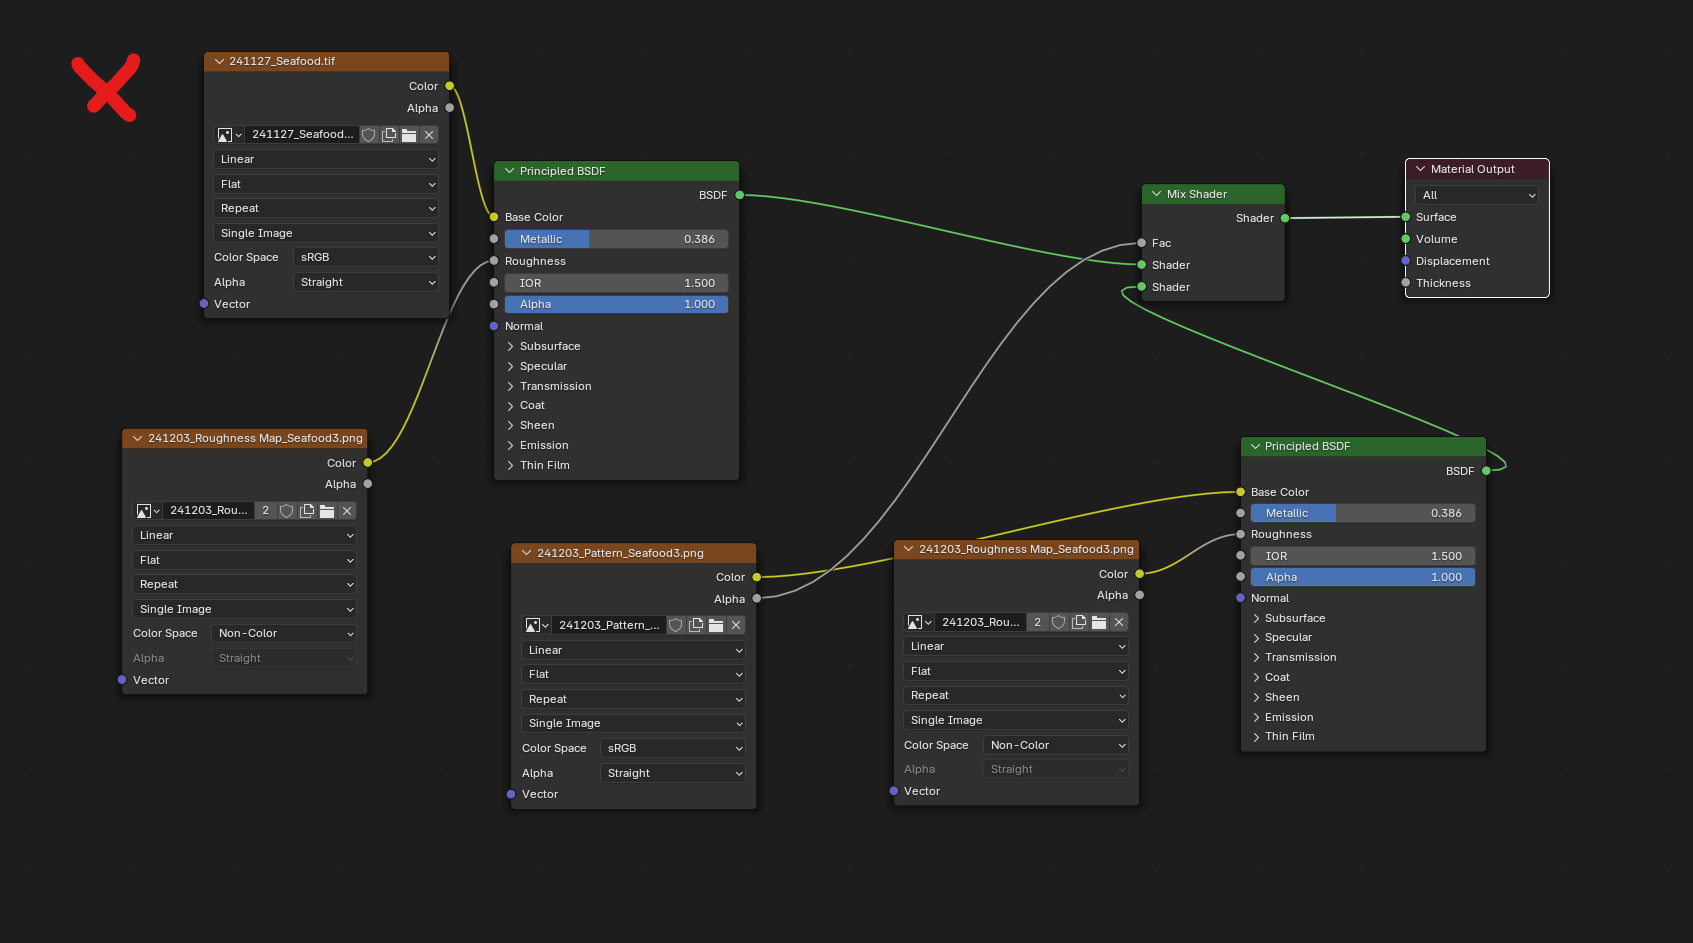Toggle fake user shield in the 241127_Seafood.tif node
Image resolution: width=1693 pixels, height=943 pixels.
click(369, 135)
